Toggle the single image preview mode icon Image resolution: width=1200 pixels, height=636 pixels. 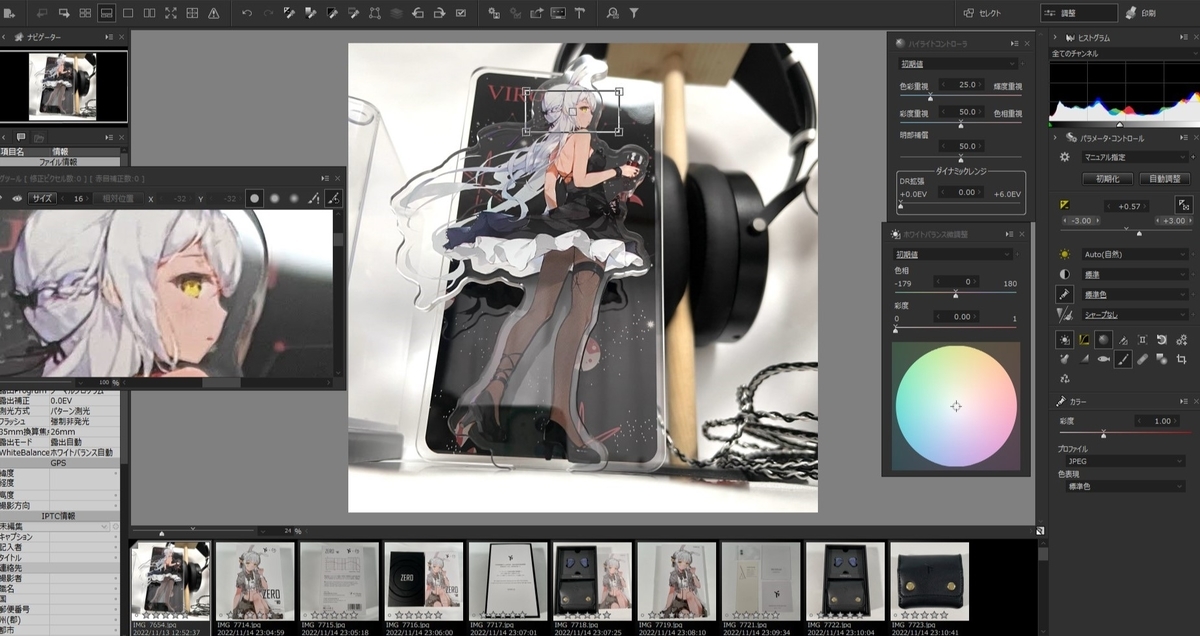[128, 13]
